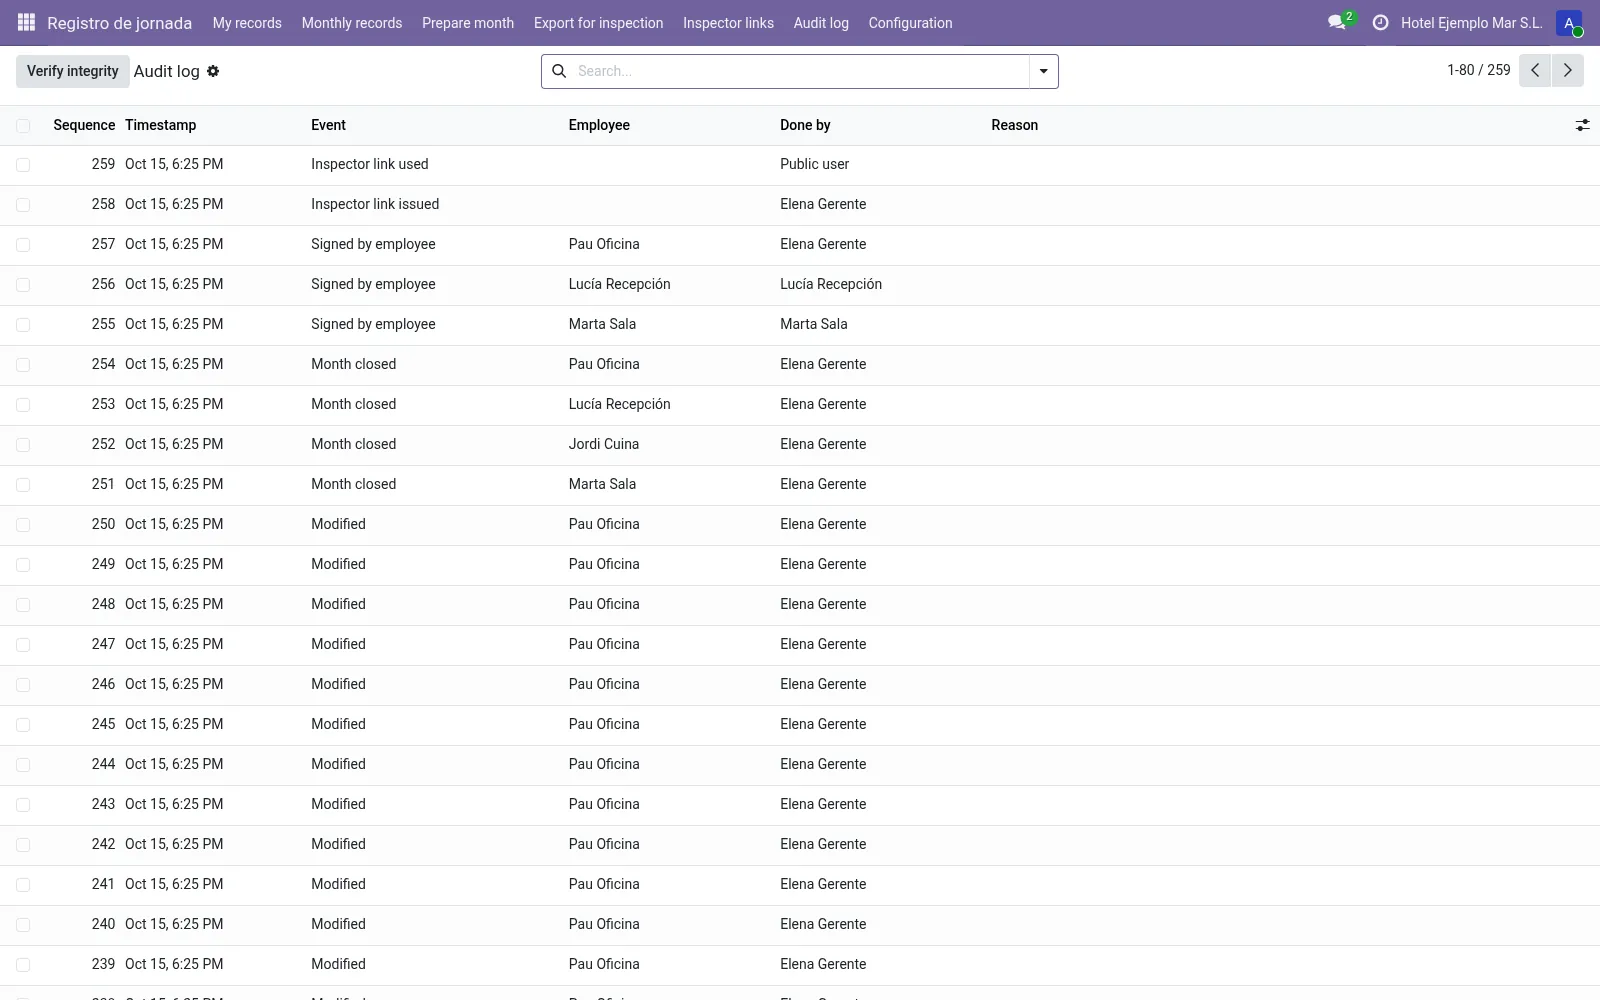Open the Monthly records menu
Viewport: 1600px width, 1000px height.
(x=352, y=23)
